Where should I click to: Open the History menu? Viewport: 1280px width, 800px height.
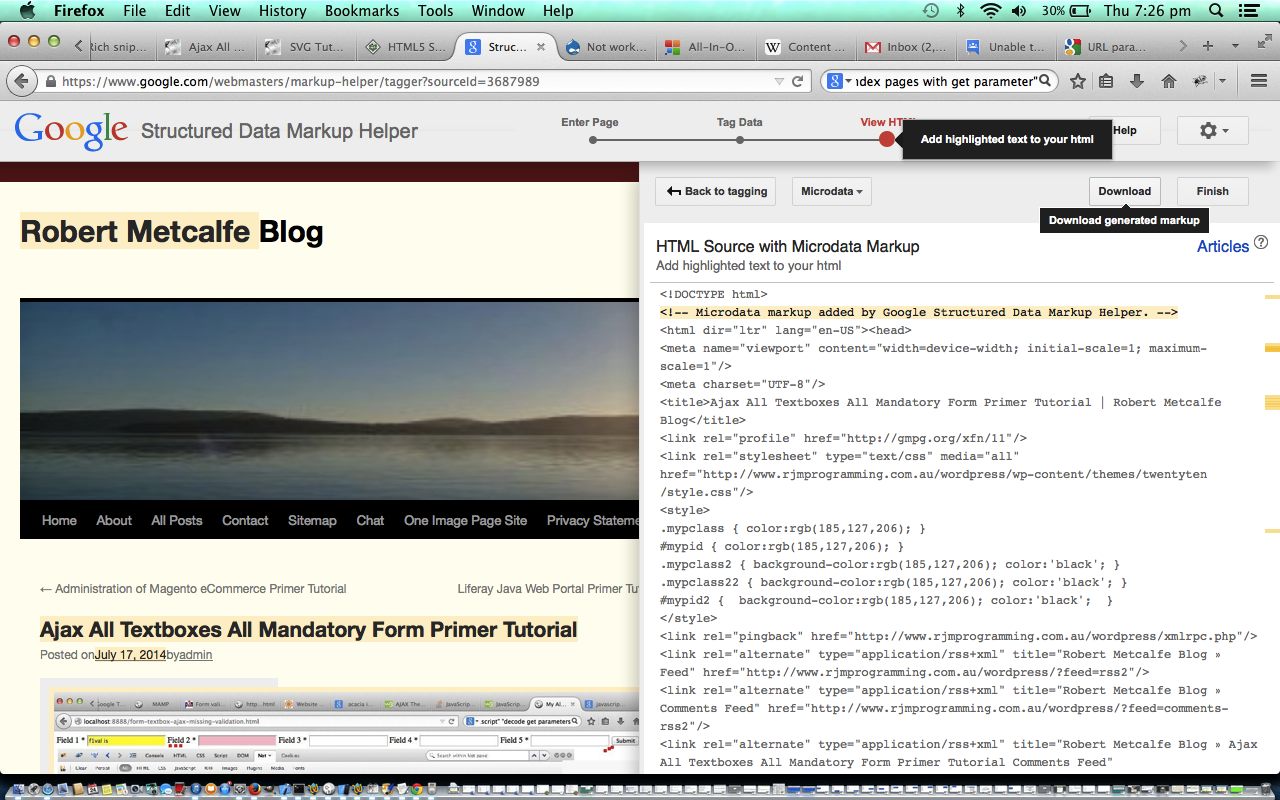pyautogui.click(x=282, y=11)
